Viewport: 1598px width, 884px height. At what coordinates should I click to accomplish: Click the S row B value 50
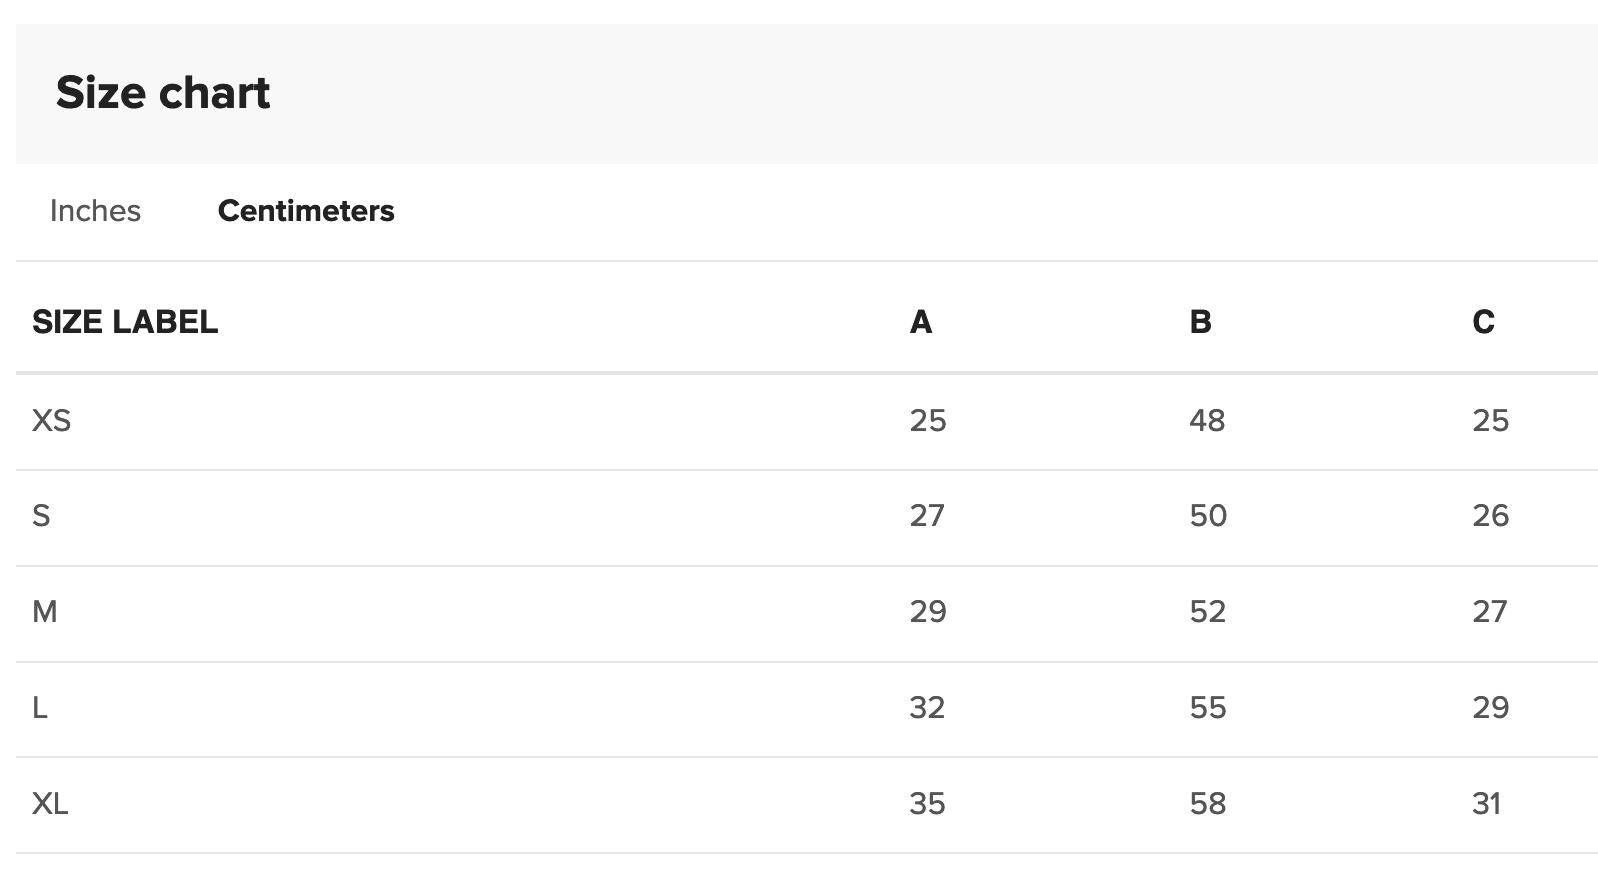[1208, 516]
